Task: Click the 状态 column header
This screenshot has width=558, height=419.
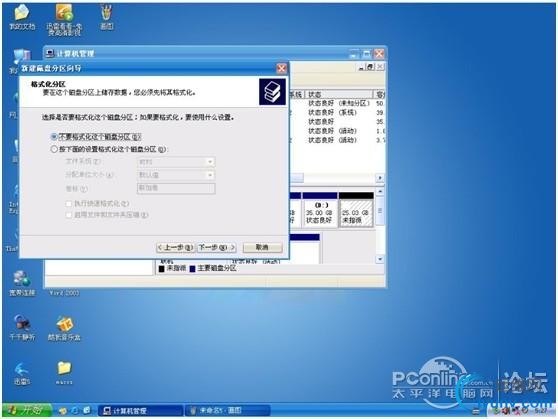Action: pyautogui.click(x=339, y=94)
